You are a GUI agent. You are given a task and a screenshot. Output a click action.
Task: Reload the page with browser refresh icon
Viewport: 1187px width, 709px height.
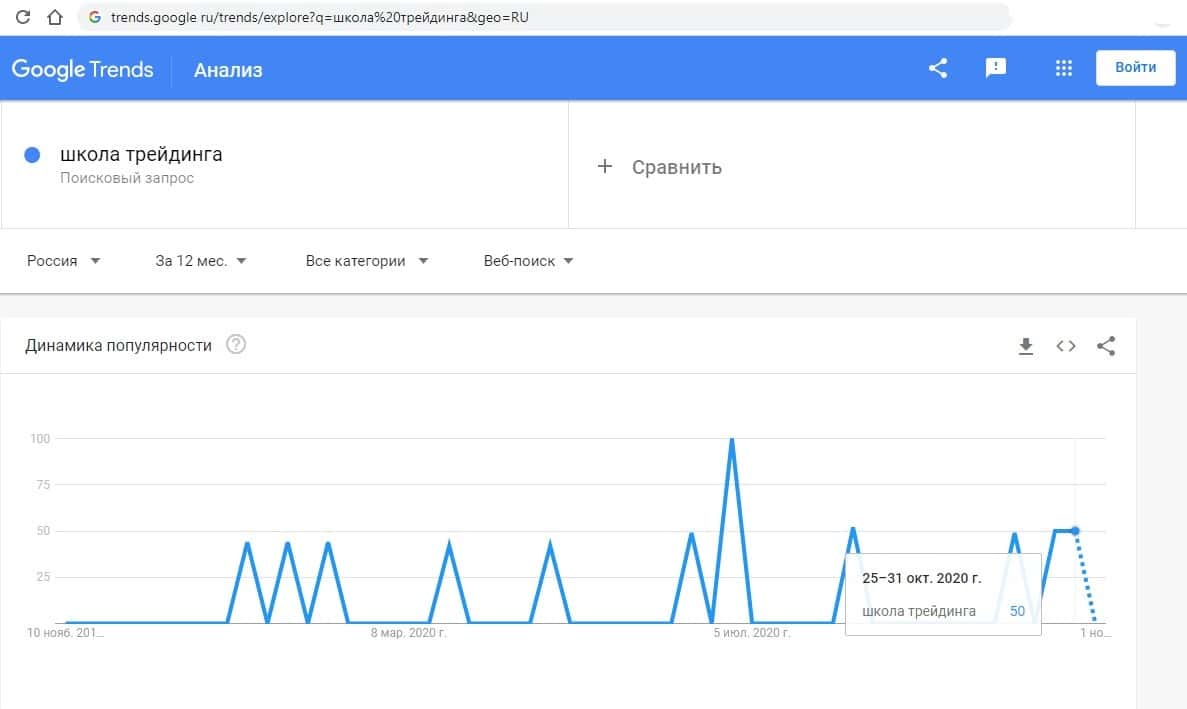[x=24, y=17]
